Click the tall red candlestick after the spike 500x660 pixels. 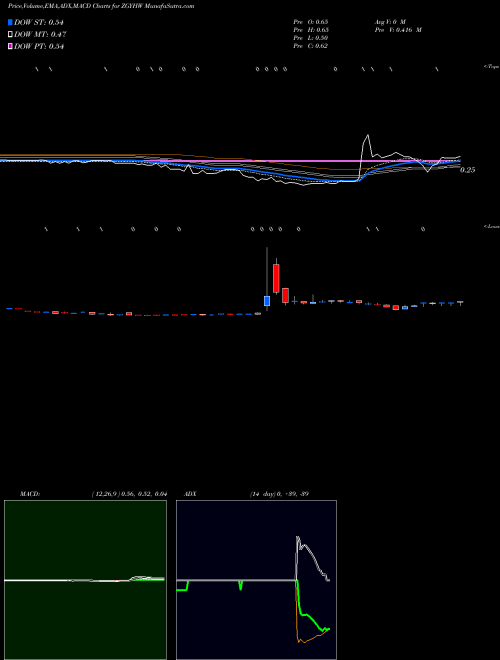276,278
